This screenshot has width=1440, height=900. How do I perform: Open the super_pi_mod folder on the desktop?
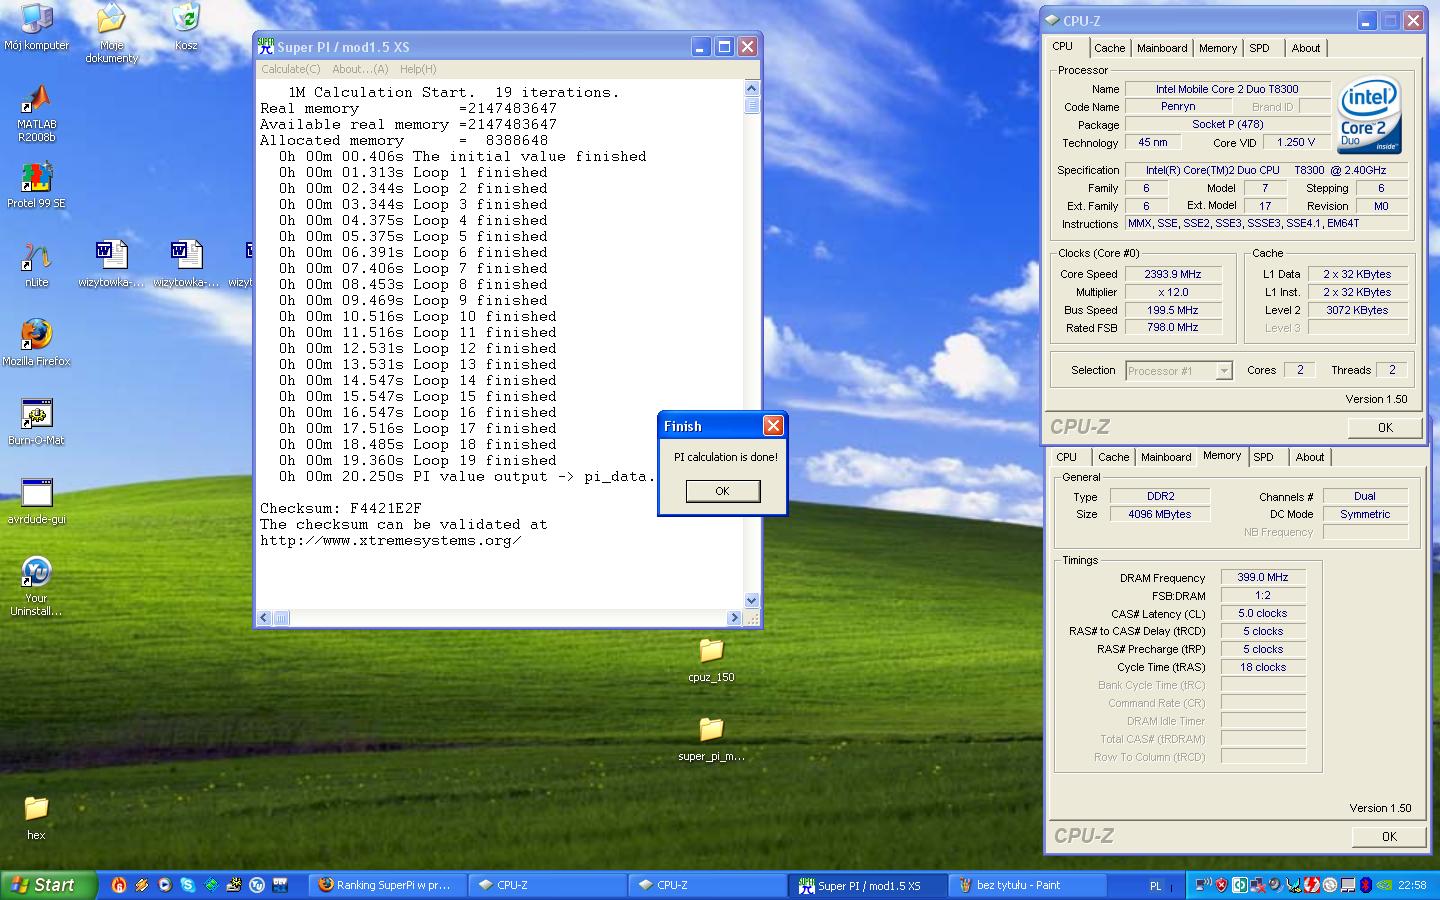tap(711, 731)
